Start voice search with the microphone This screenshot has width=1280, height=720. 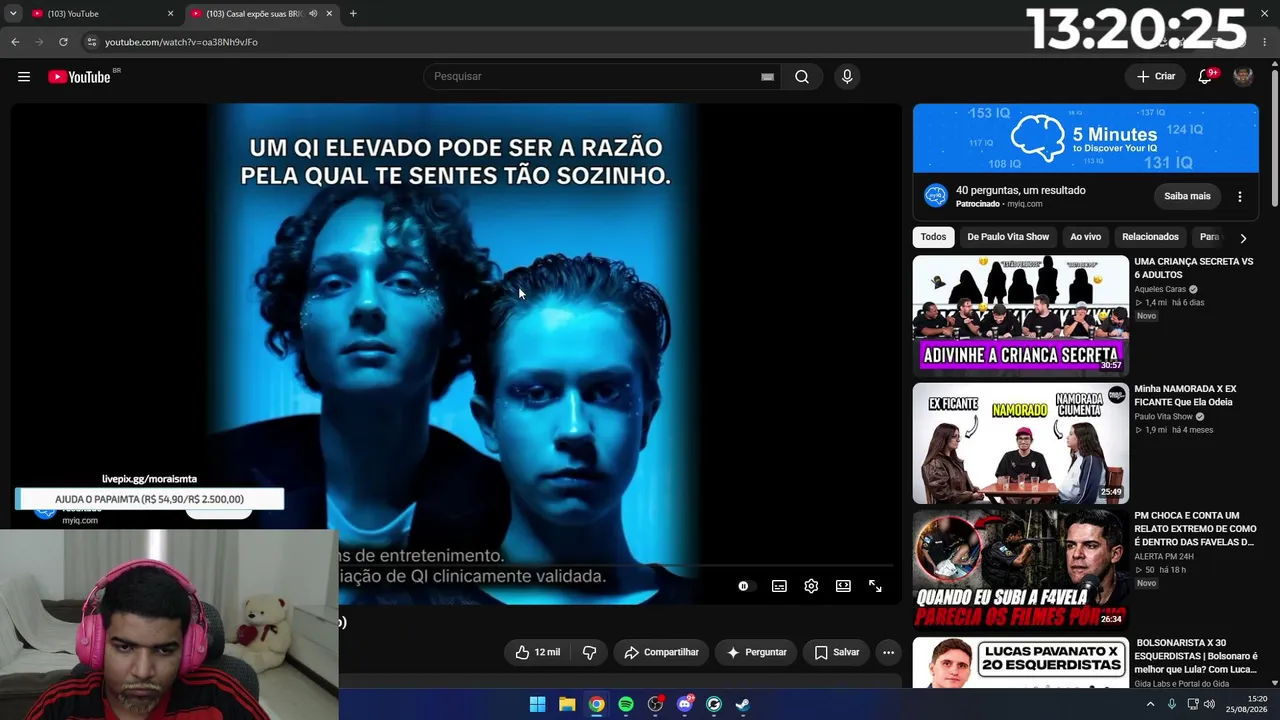[847, 77]
